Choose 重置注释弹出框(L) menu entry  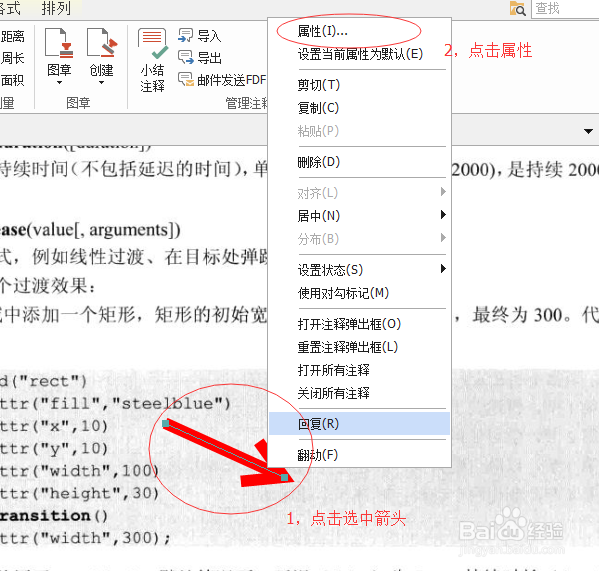pyautogui.click(x=359, y=347)
